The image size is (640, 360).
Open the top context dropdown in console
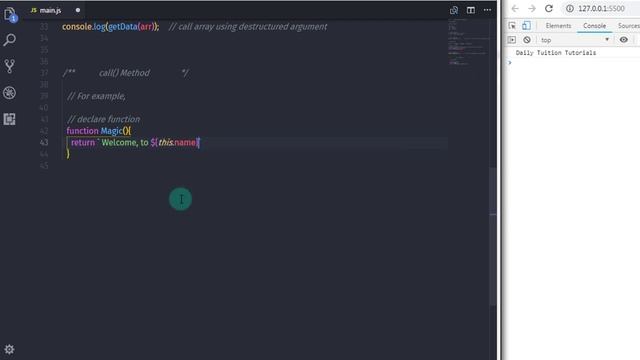click(575, 40)
